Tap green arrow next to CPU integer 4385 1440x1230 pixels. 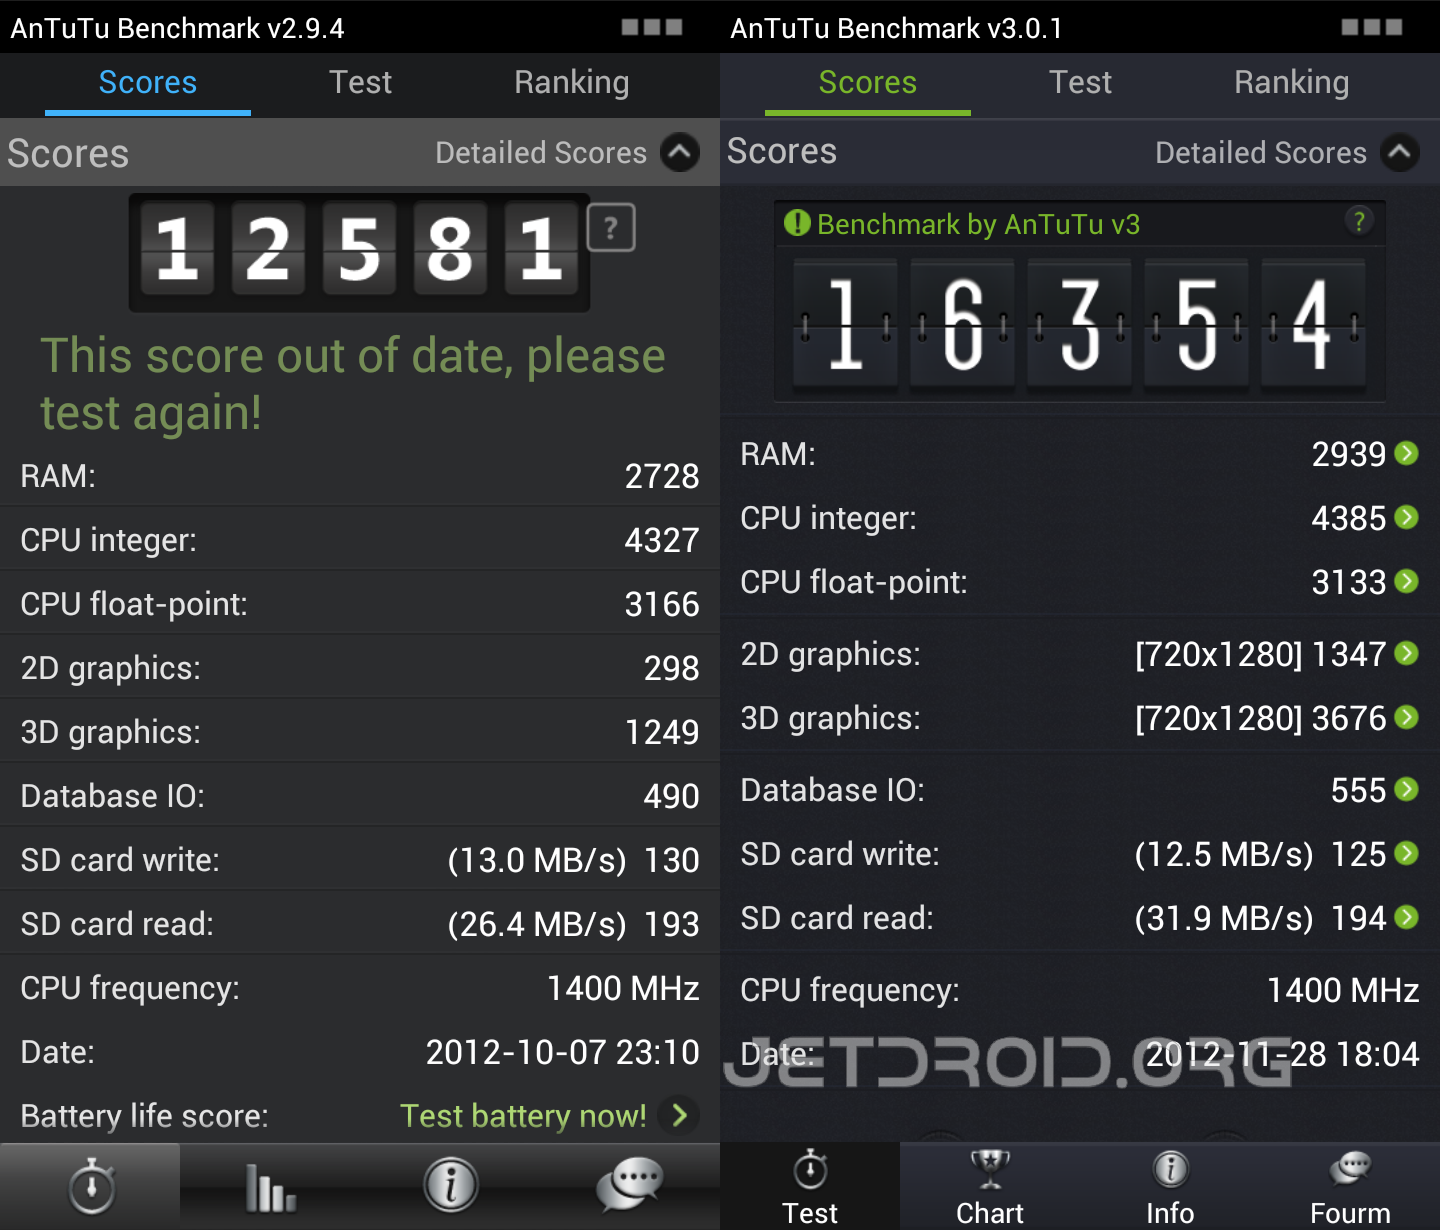[1406, 517]
